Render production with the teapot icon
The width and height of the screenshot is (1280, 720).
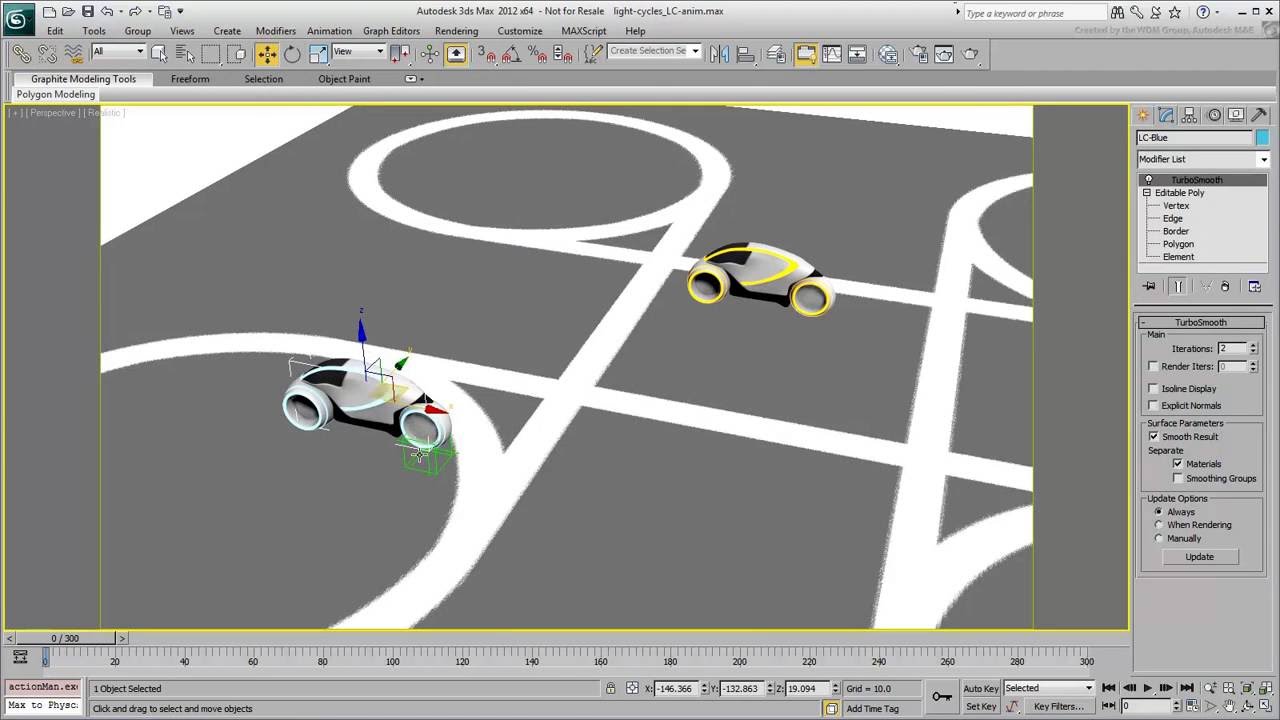click(x=970, y=54)
